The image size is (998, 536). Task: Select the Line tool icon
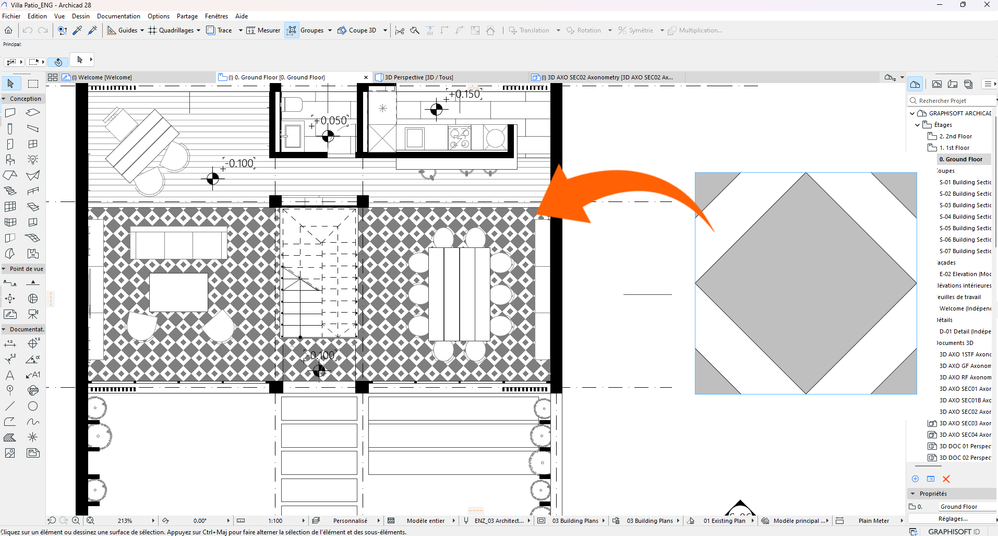tap(10, 406)
